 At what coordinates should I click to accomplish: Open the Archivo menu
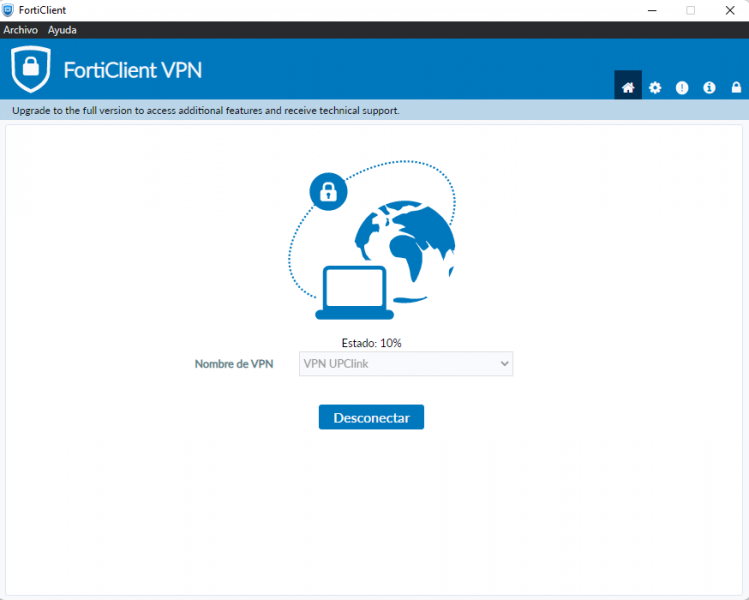[x=20, y=30]
